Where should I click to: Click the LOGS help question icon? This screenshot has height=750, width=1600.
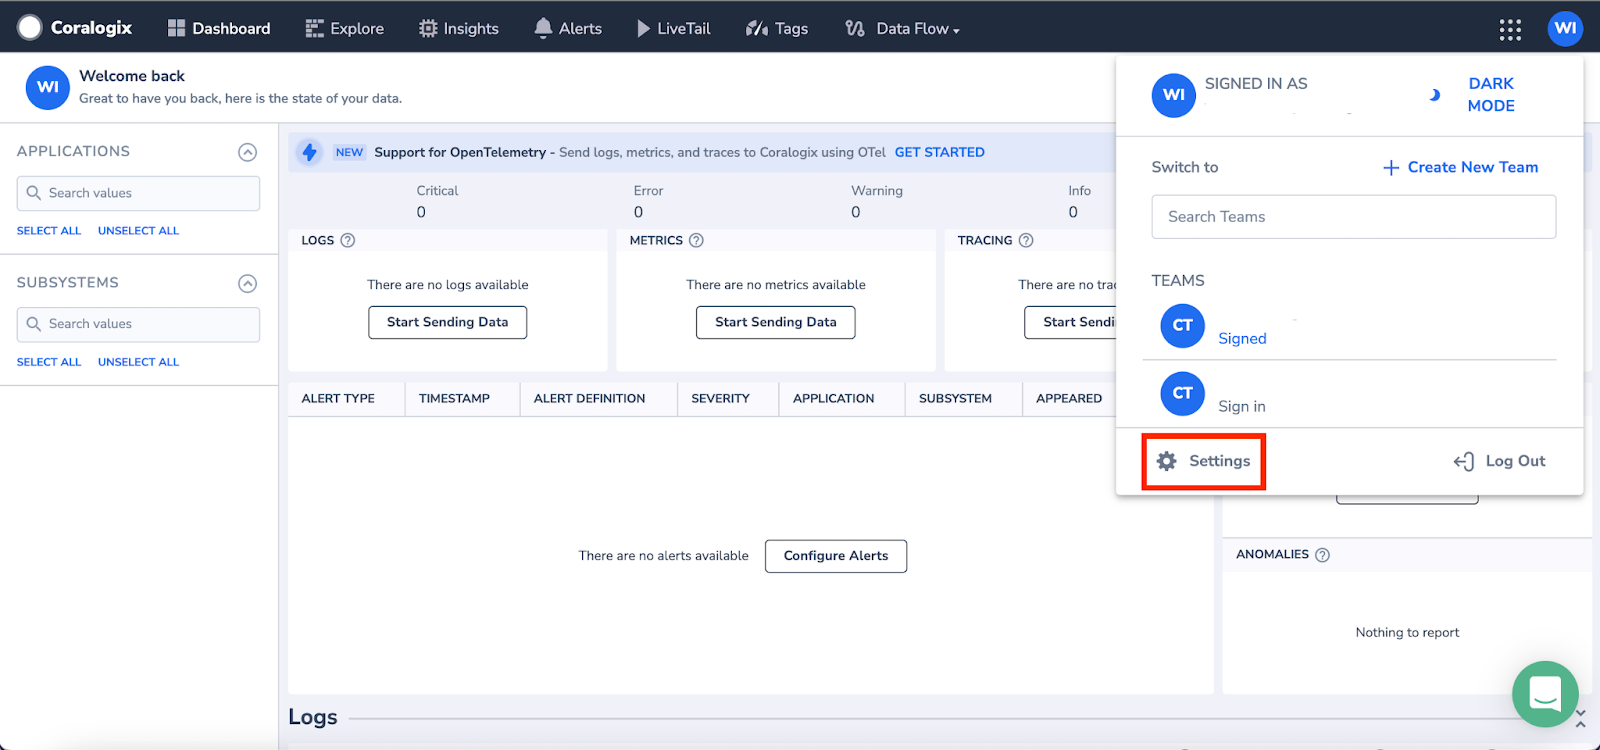coord(348,240)
